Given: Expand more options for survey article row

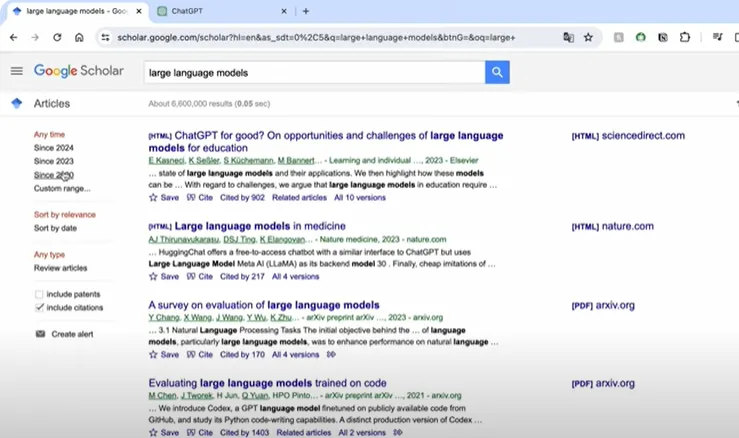Looking at the screenshot, I should click(331, 355).
